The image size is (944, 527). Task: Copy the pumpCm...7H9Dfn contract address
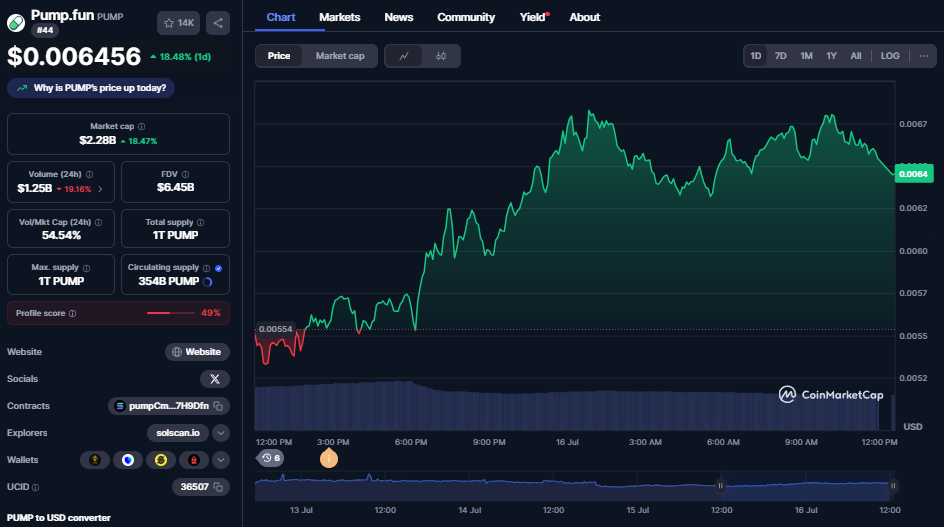point(219,406)
